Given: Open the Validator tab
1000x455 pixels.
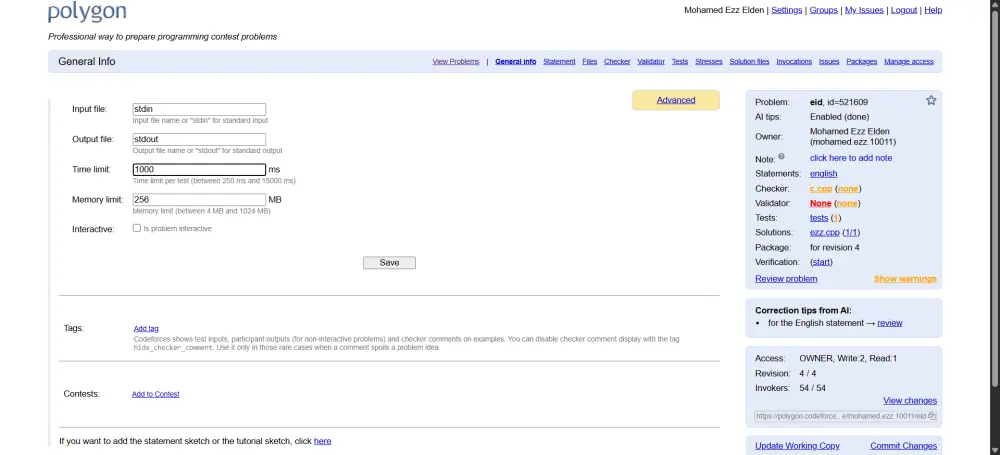Looking at the screenshot, I should 651,62.
